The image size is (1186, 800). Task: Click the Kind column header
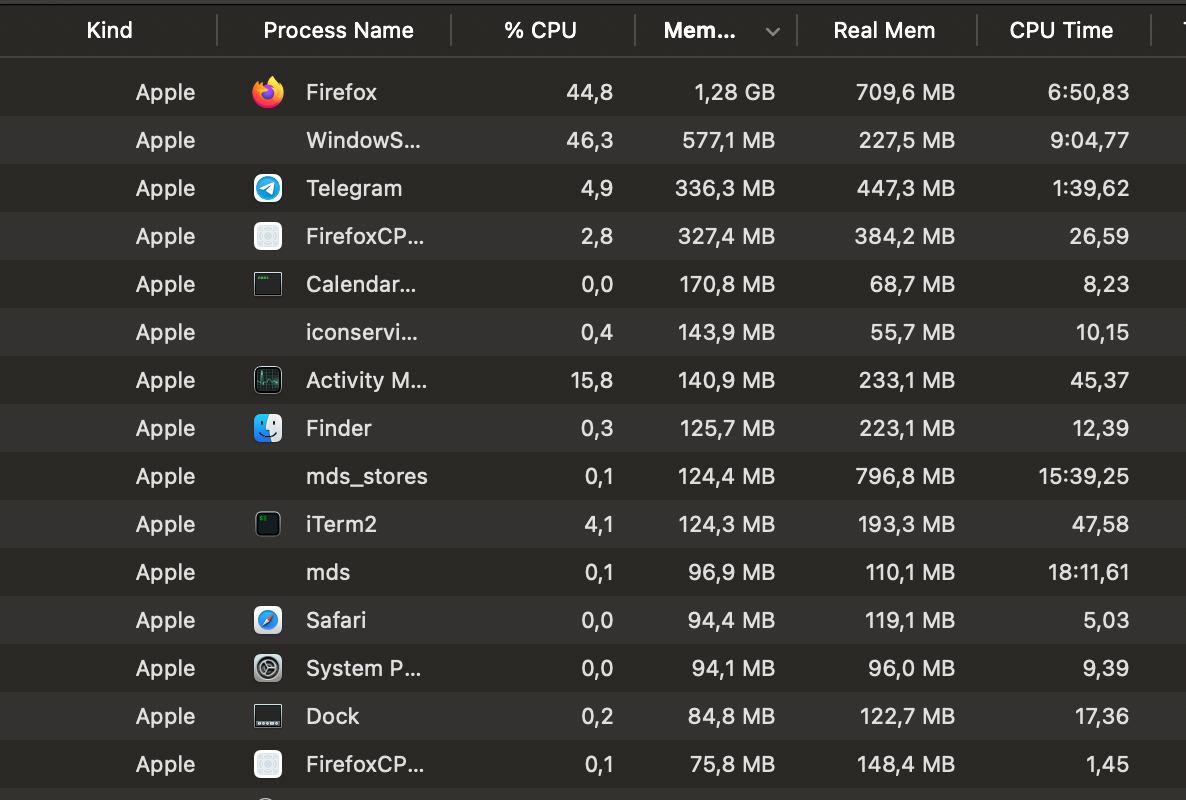109,31
